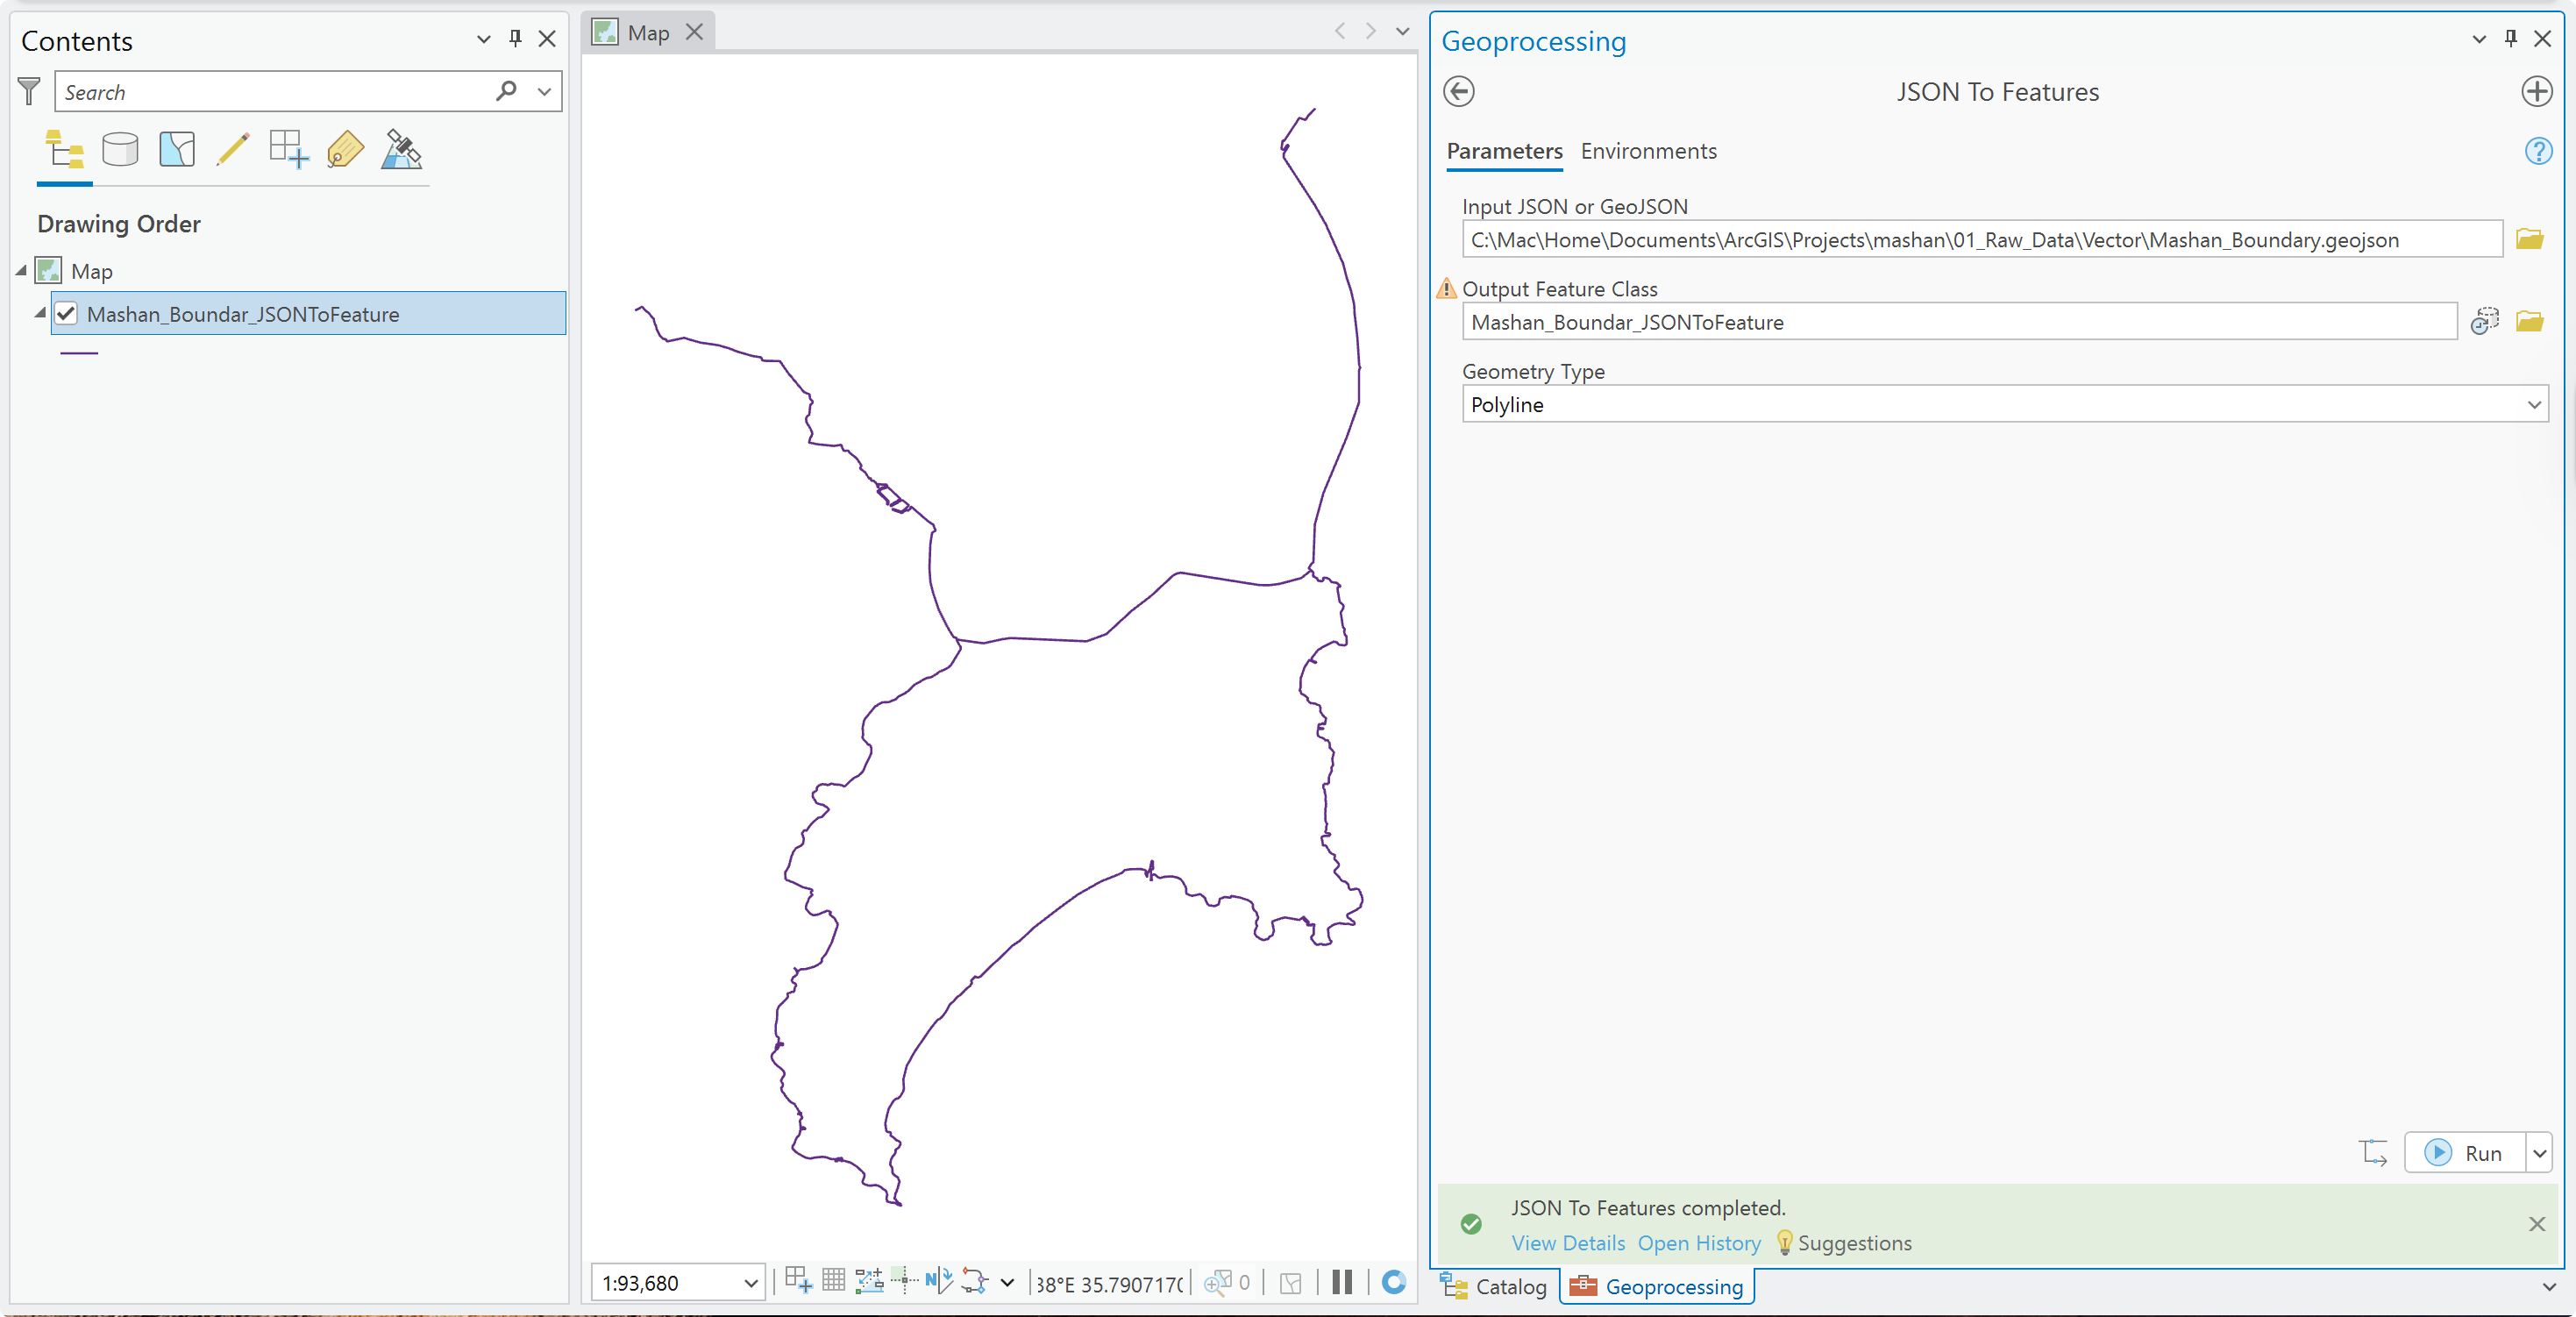Click the output warning triangle icon
The width and height of the screenshot is (2576, 1317).
tap(1446, 289)
